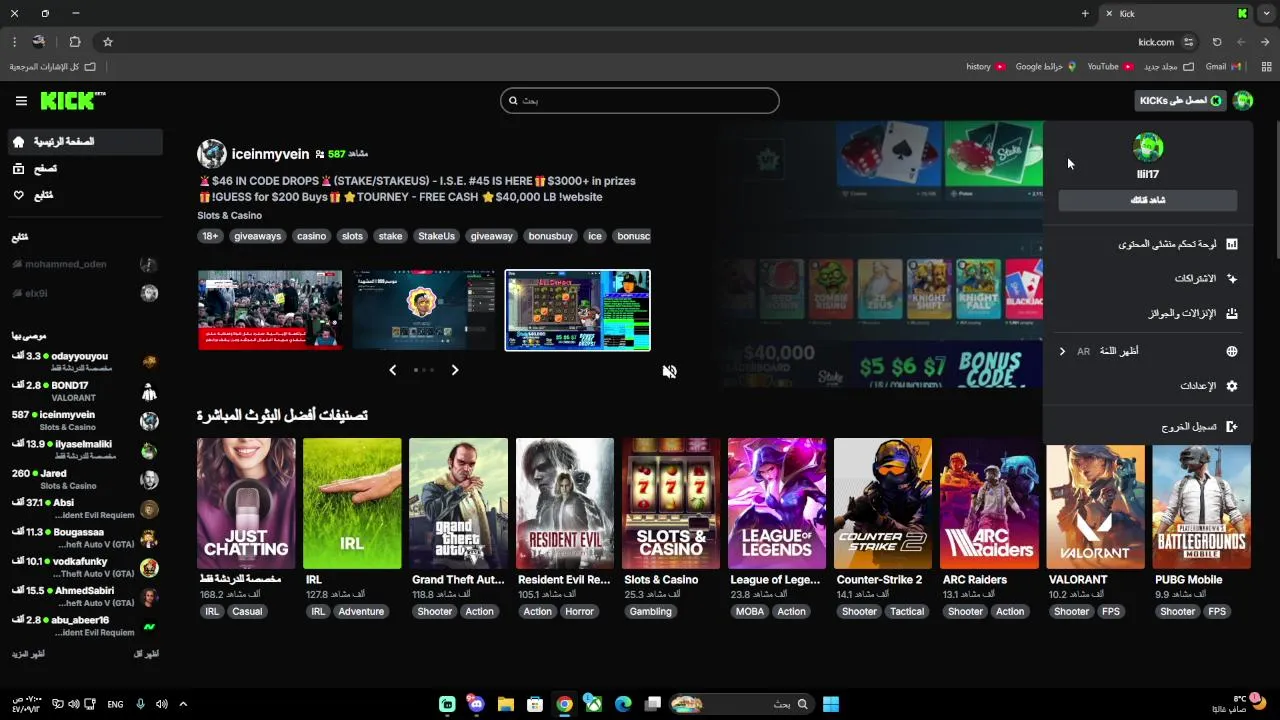1280x720 pixels.
Task: Open followed channel mohammed_oden
Action: coord(84,264)
